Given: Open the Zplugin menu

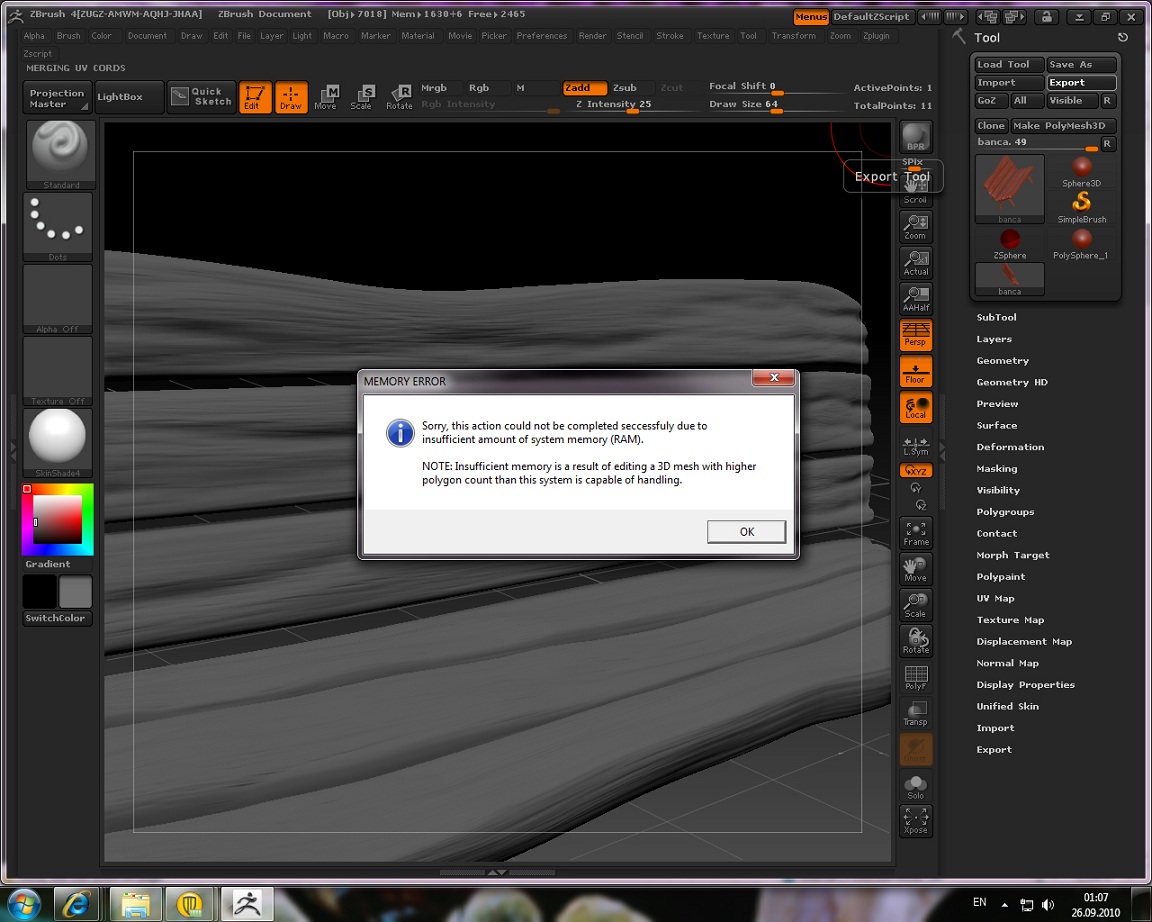Looking at the screenshot, I should pos(876,35).
